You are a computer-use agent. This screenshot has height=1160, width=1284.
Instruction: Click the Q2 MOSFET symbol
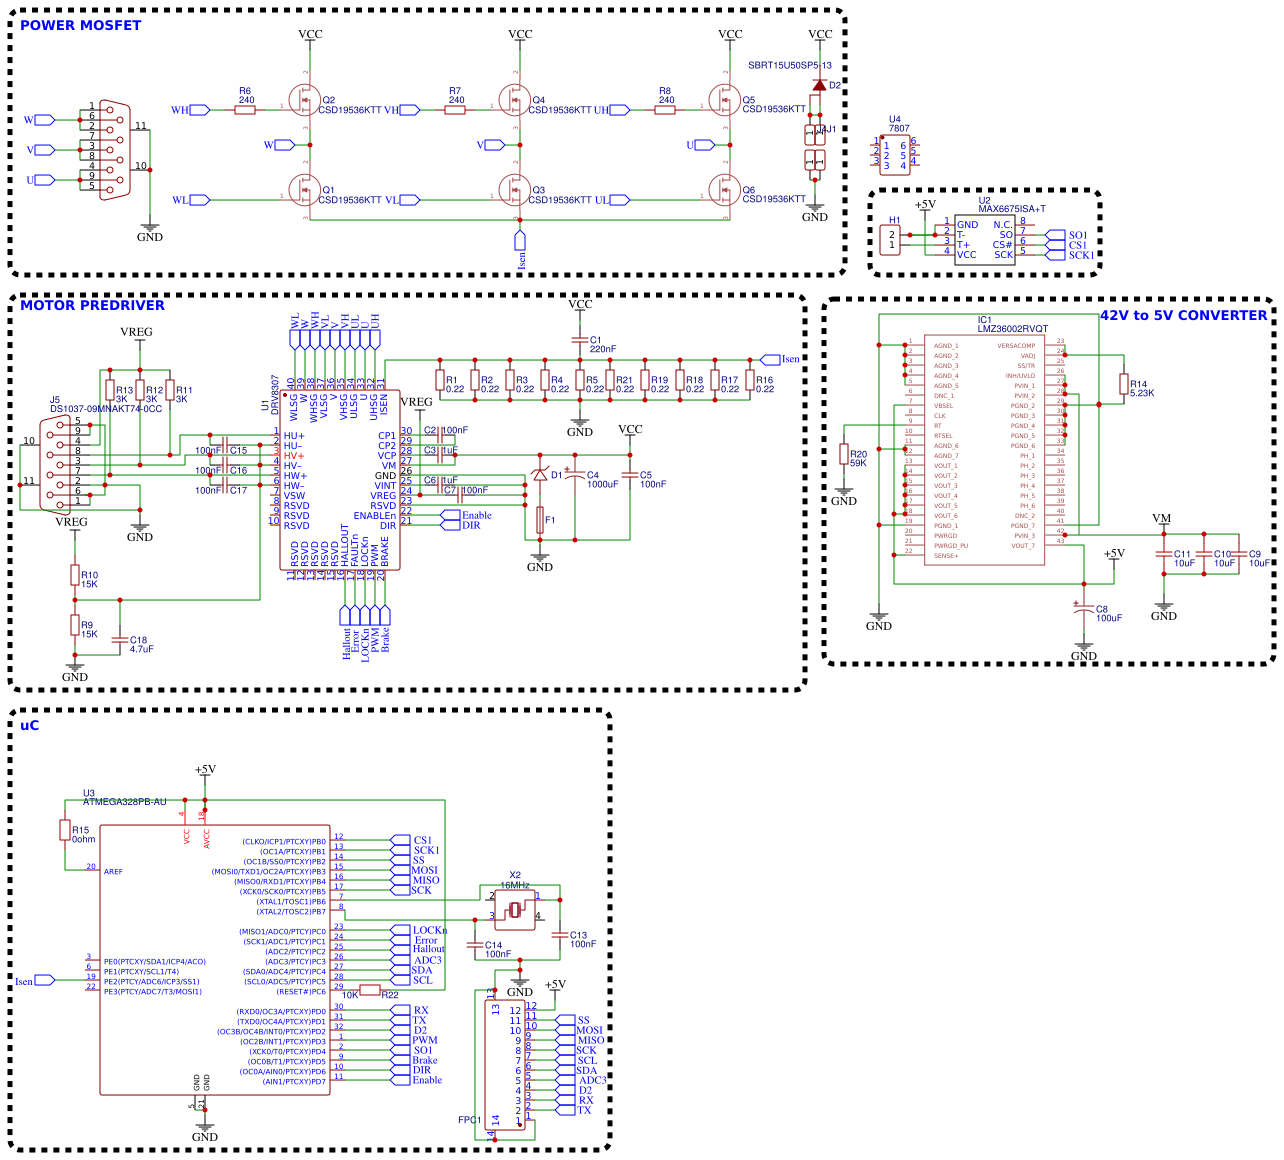point(303,99)
